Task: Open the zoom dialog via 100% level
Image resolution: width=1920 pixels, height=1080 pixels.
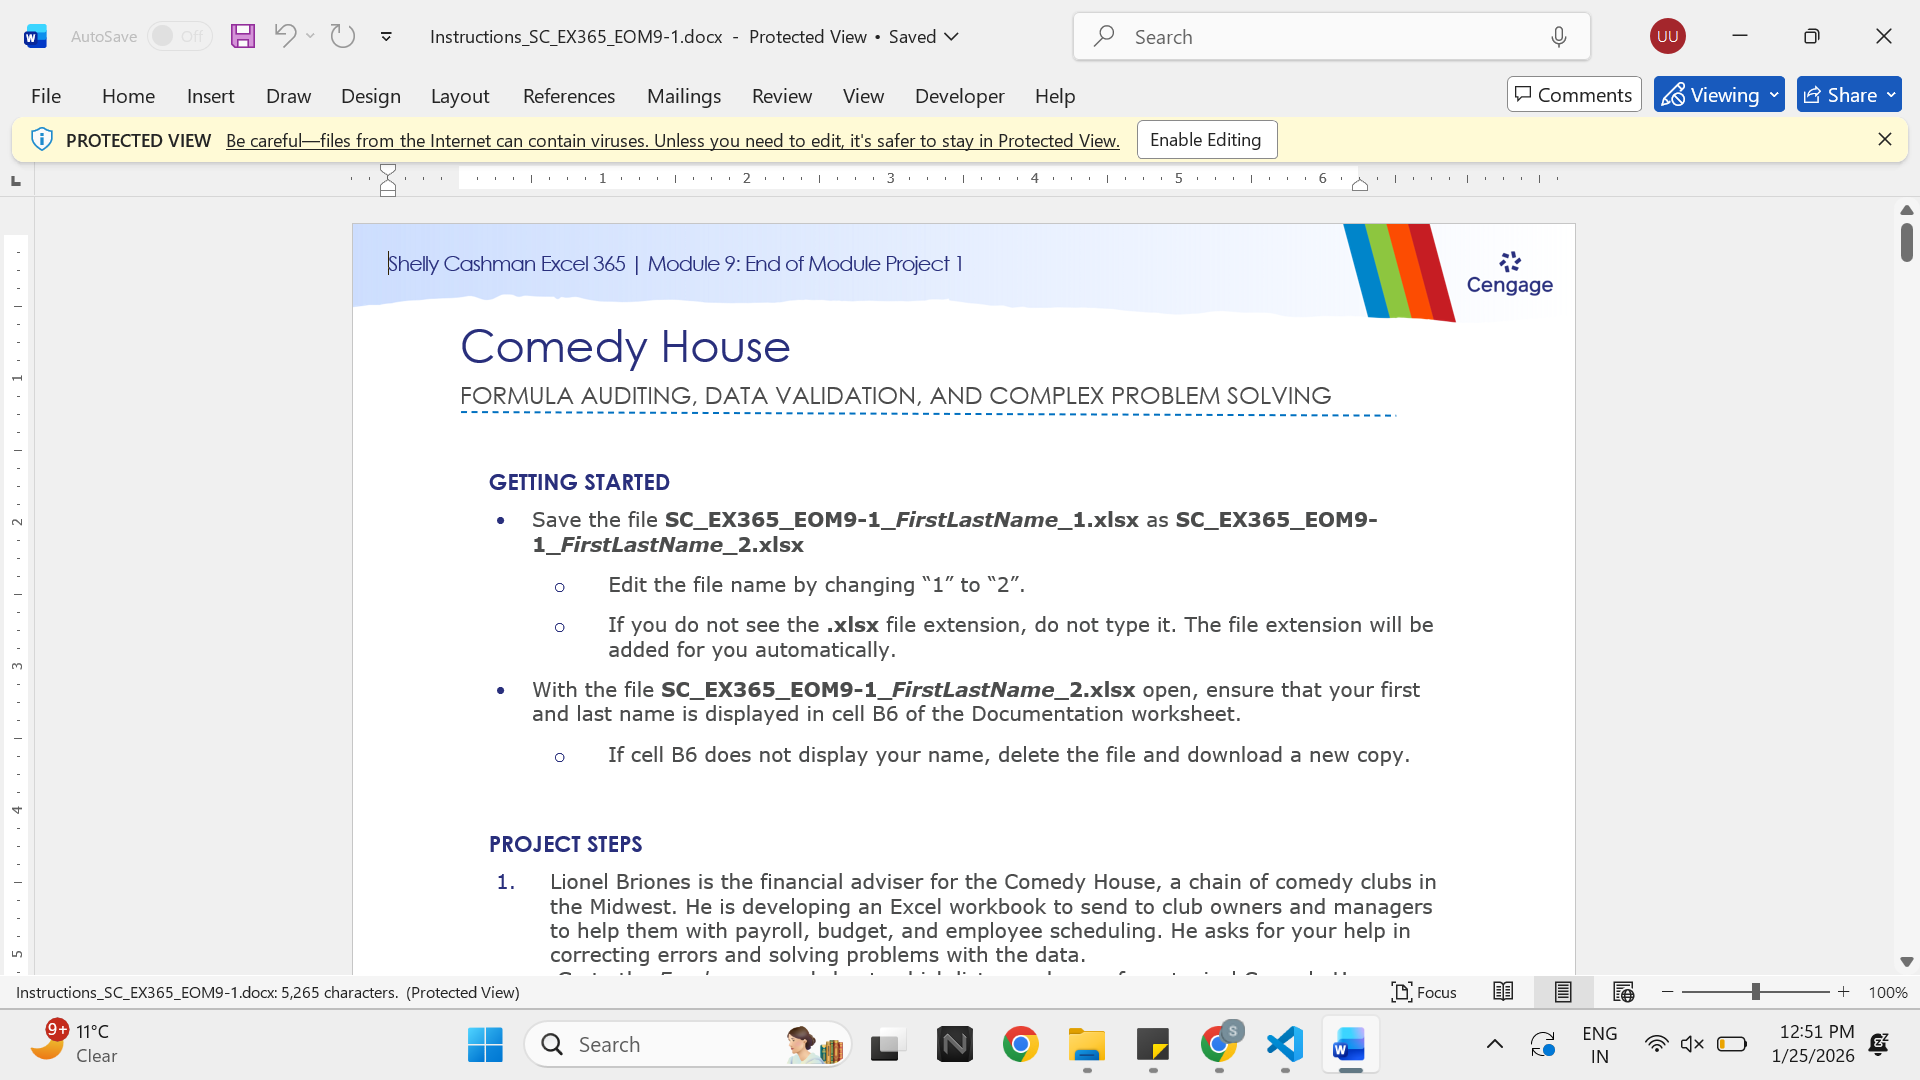Action: pyautogui.click(x=1888, y=993)
